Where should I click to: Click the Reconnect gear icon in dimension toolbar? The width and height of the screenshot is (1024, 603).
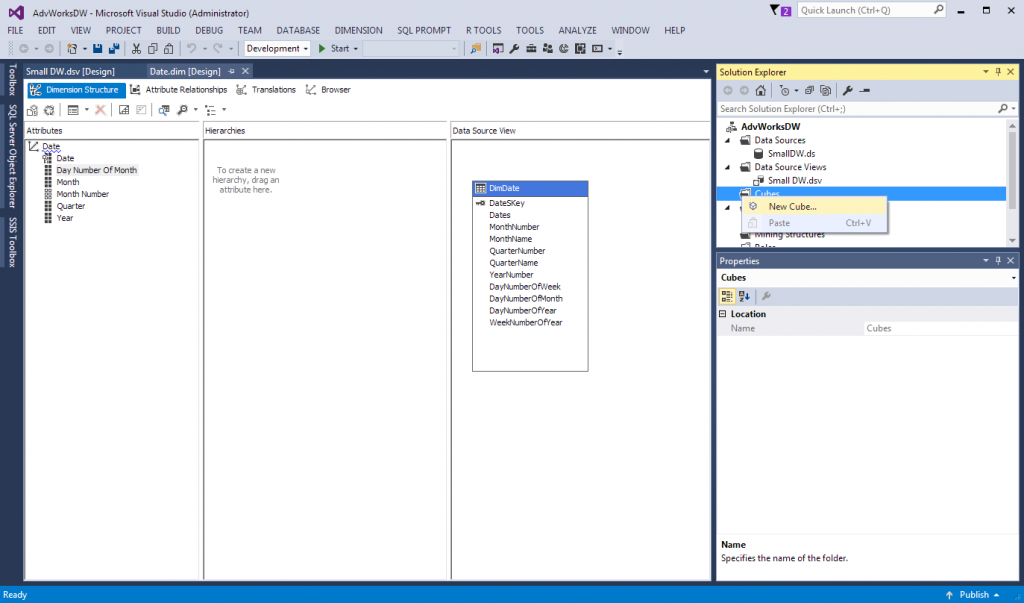(49, 110)
